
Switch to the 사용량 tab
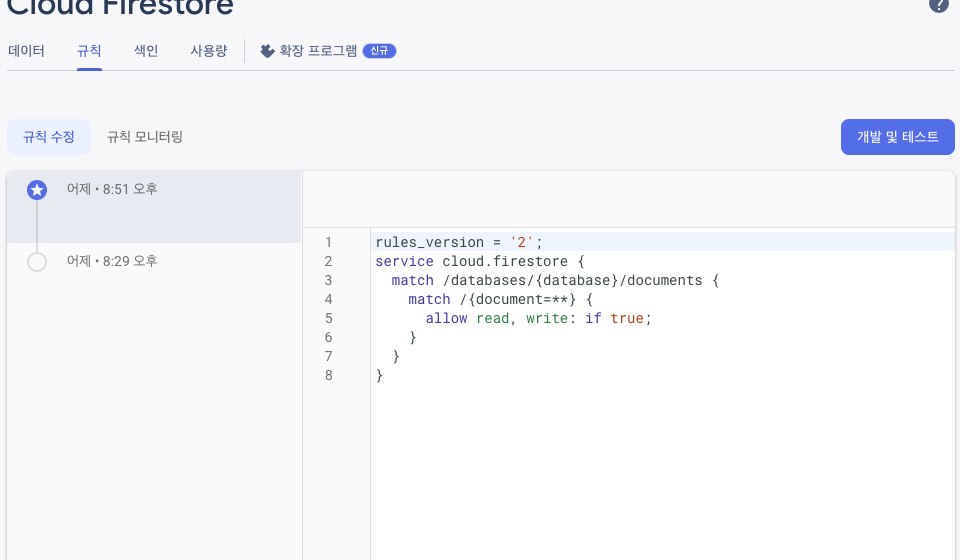pyautogui.click(x=208, y=51)
